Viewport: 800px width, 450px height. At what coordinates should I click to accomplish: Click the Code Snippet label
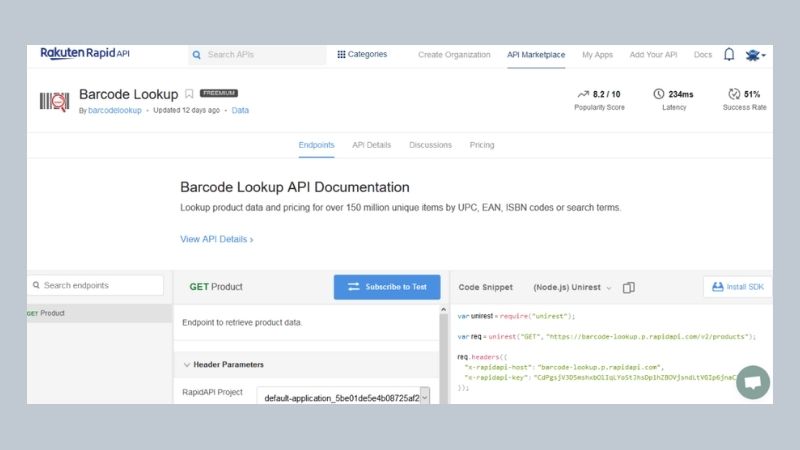[x=485, y=287]
